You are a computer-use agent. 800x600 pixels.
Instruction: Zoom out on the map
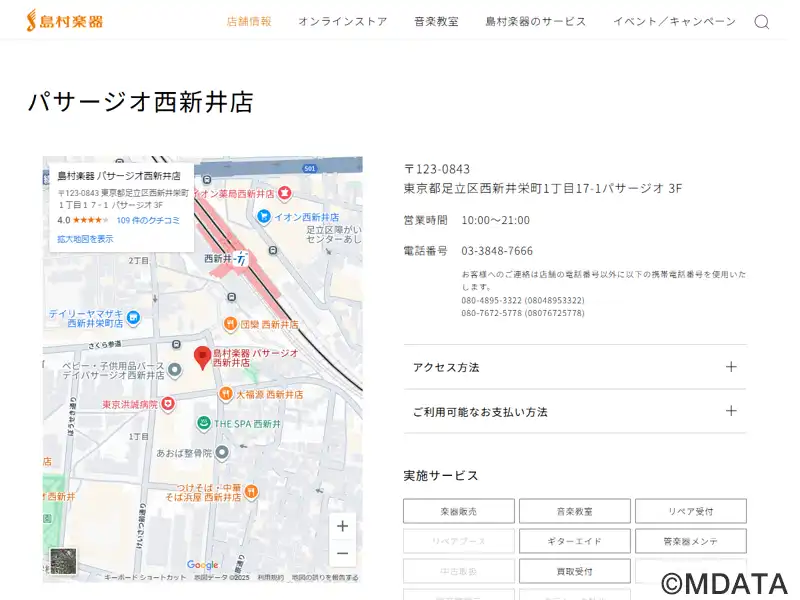click(x=342, y=553)
